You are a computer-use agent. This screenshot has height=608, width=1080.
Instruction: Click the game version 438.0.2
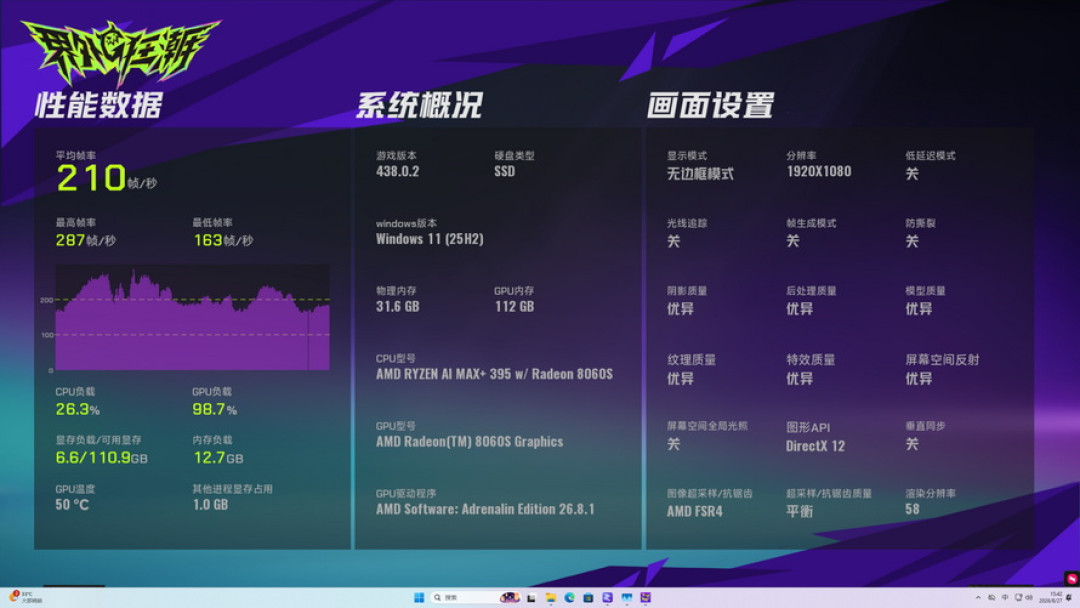[x=397, y=171]
